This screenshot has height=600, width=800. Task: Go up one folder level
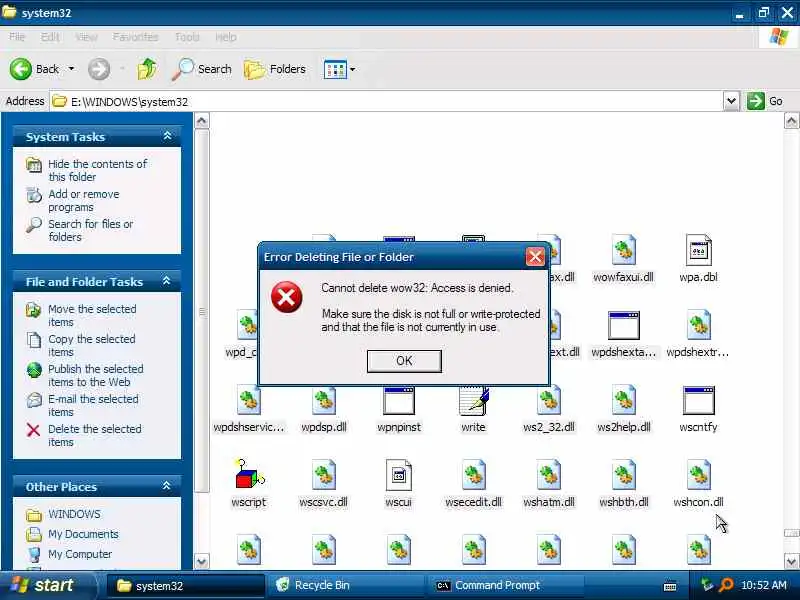[x=147, y=69]
